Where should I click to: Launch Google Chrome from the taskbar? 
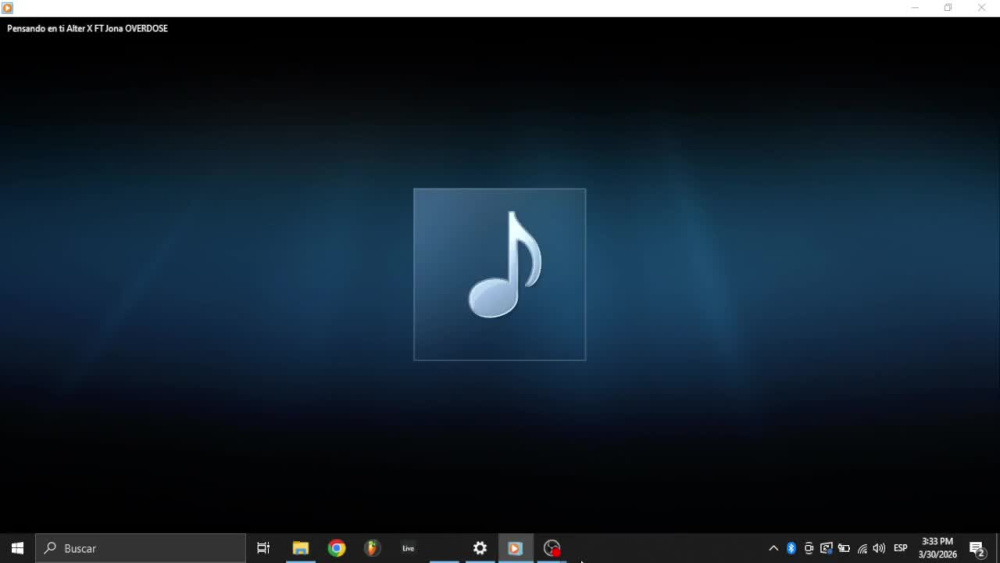pyautogui.click(x=337, y=548)
